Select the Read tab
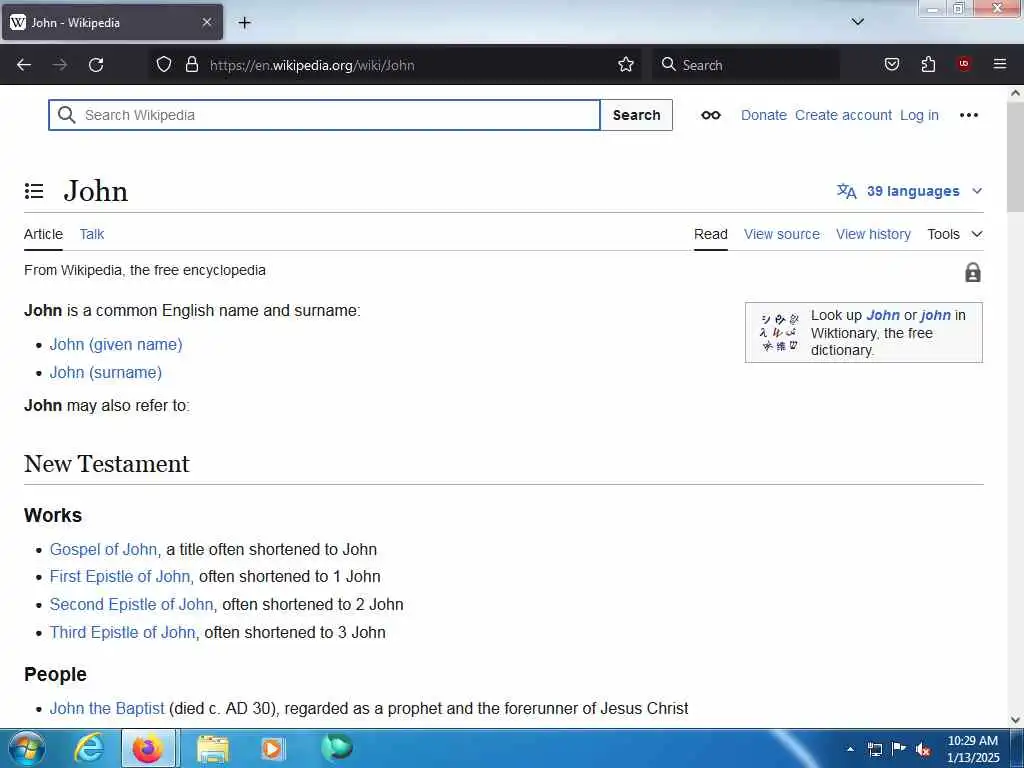 [x=711, y=234]
